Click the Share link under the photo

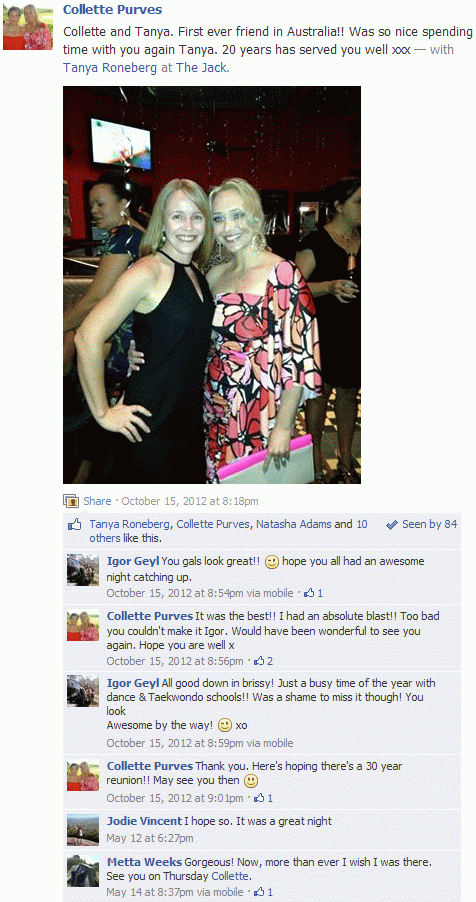tap(97, 501)
